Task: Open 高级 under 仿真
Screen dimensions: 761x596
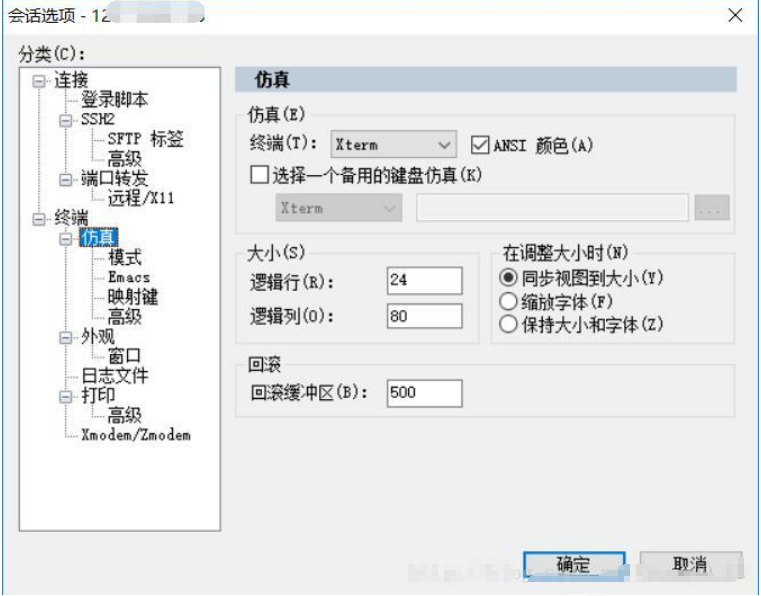Action: click(x=124, y=316)
